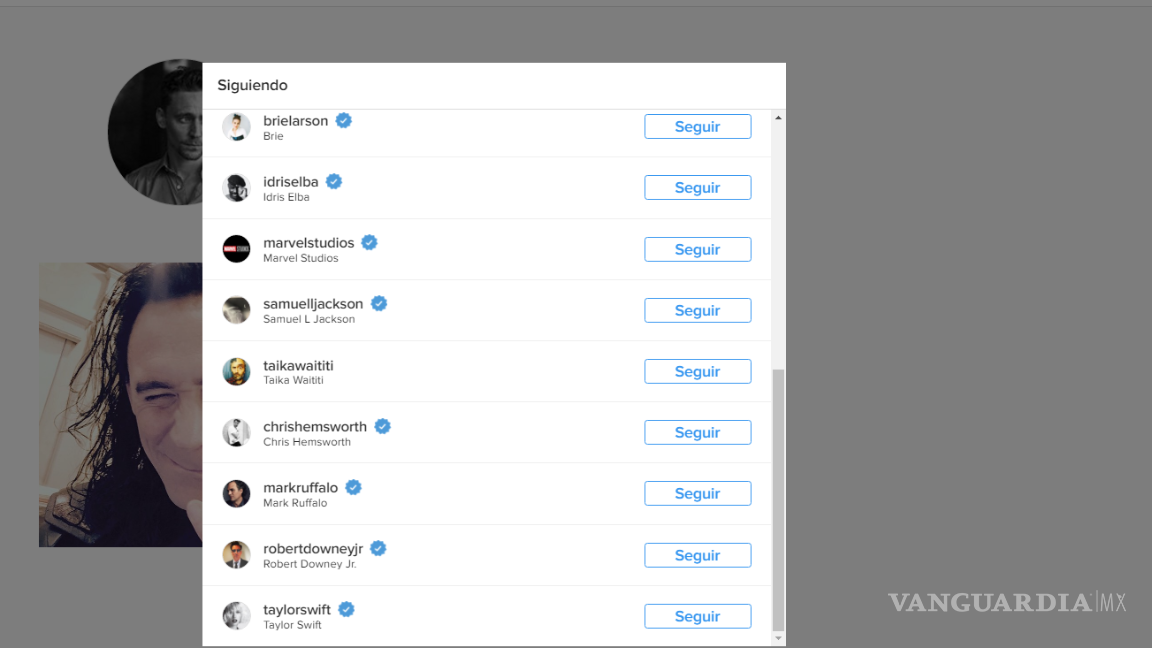The image size is (1152, 648).
Task: Open brielarson profile avatar
Action: click(236, 127)
